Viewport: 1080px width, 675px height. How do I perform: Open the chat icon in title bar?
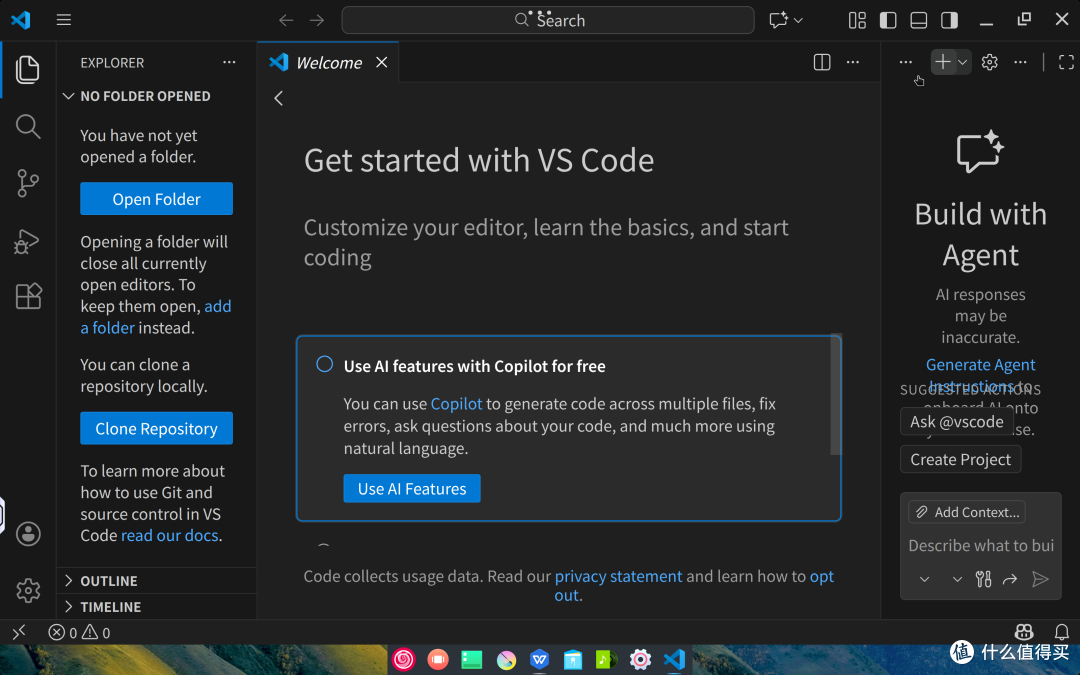pos(778,20)
